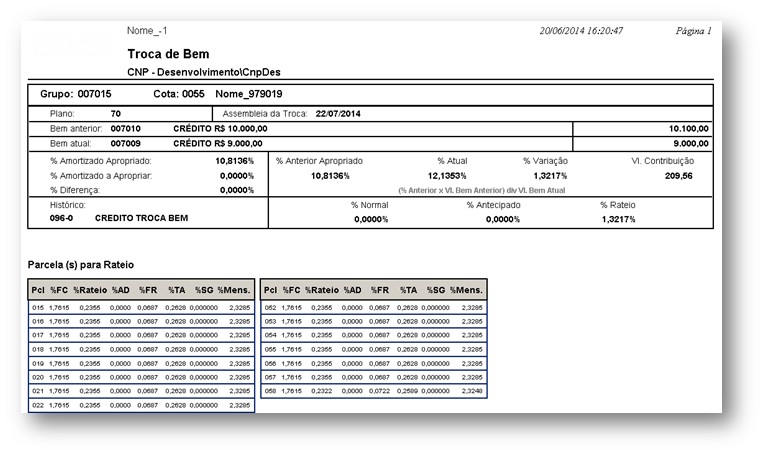Select the assembly date '22/07/2014'
This screenshot has height=455, width=764.
(338, 114)
